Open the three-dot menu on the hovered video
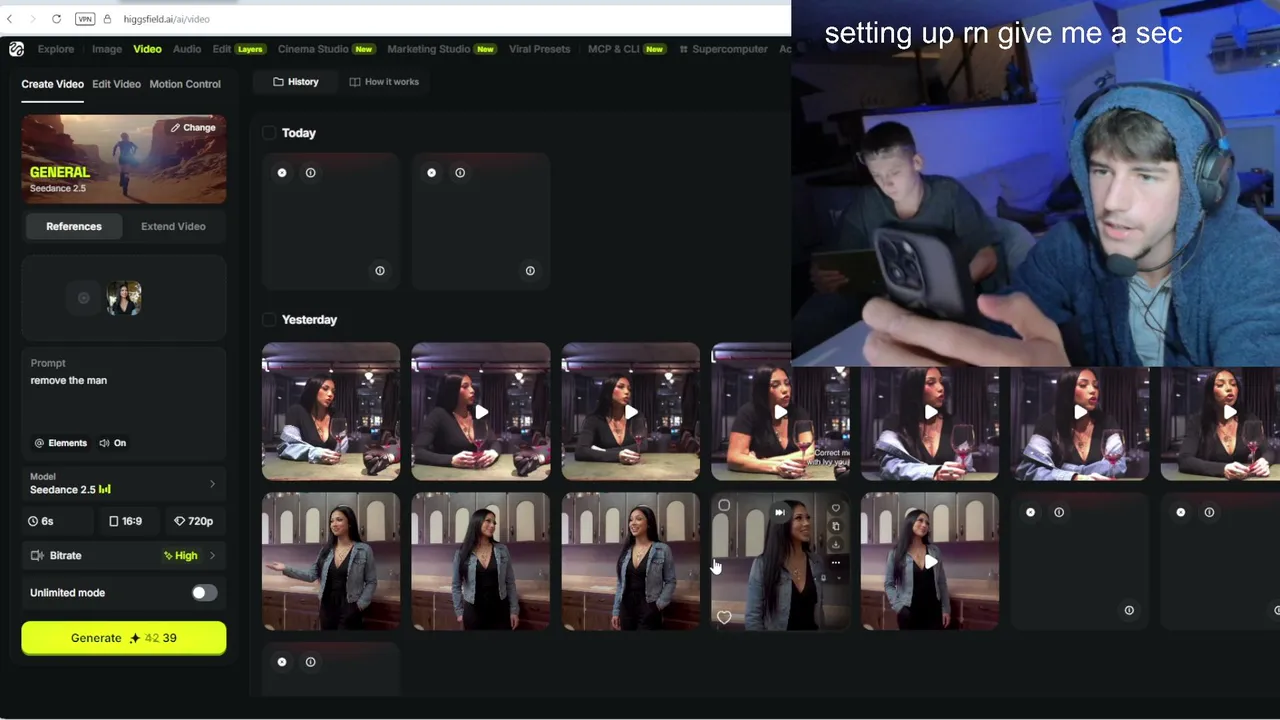This screenshot has height=720, width=1280. (x=836, y=563)
